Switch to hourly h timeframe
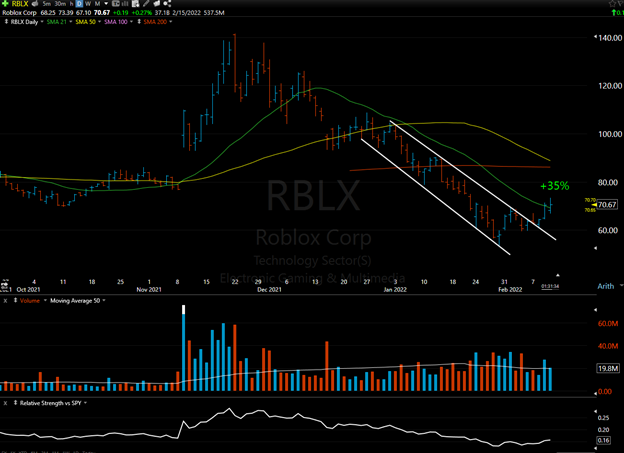The image size is (624, 453). click(x=72, y=4)
